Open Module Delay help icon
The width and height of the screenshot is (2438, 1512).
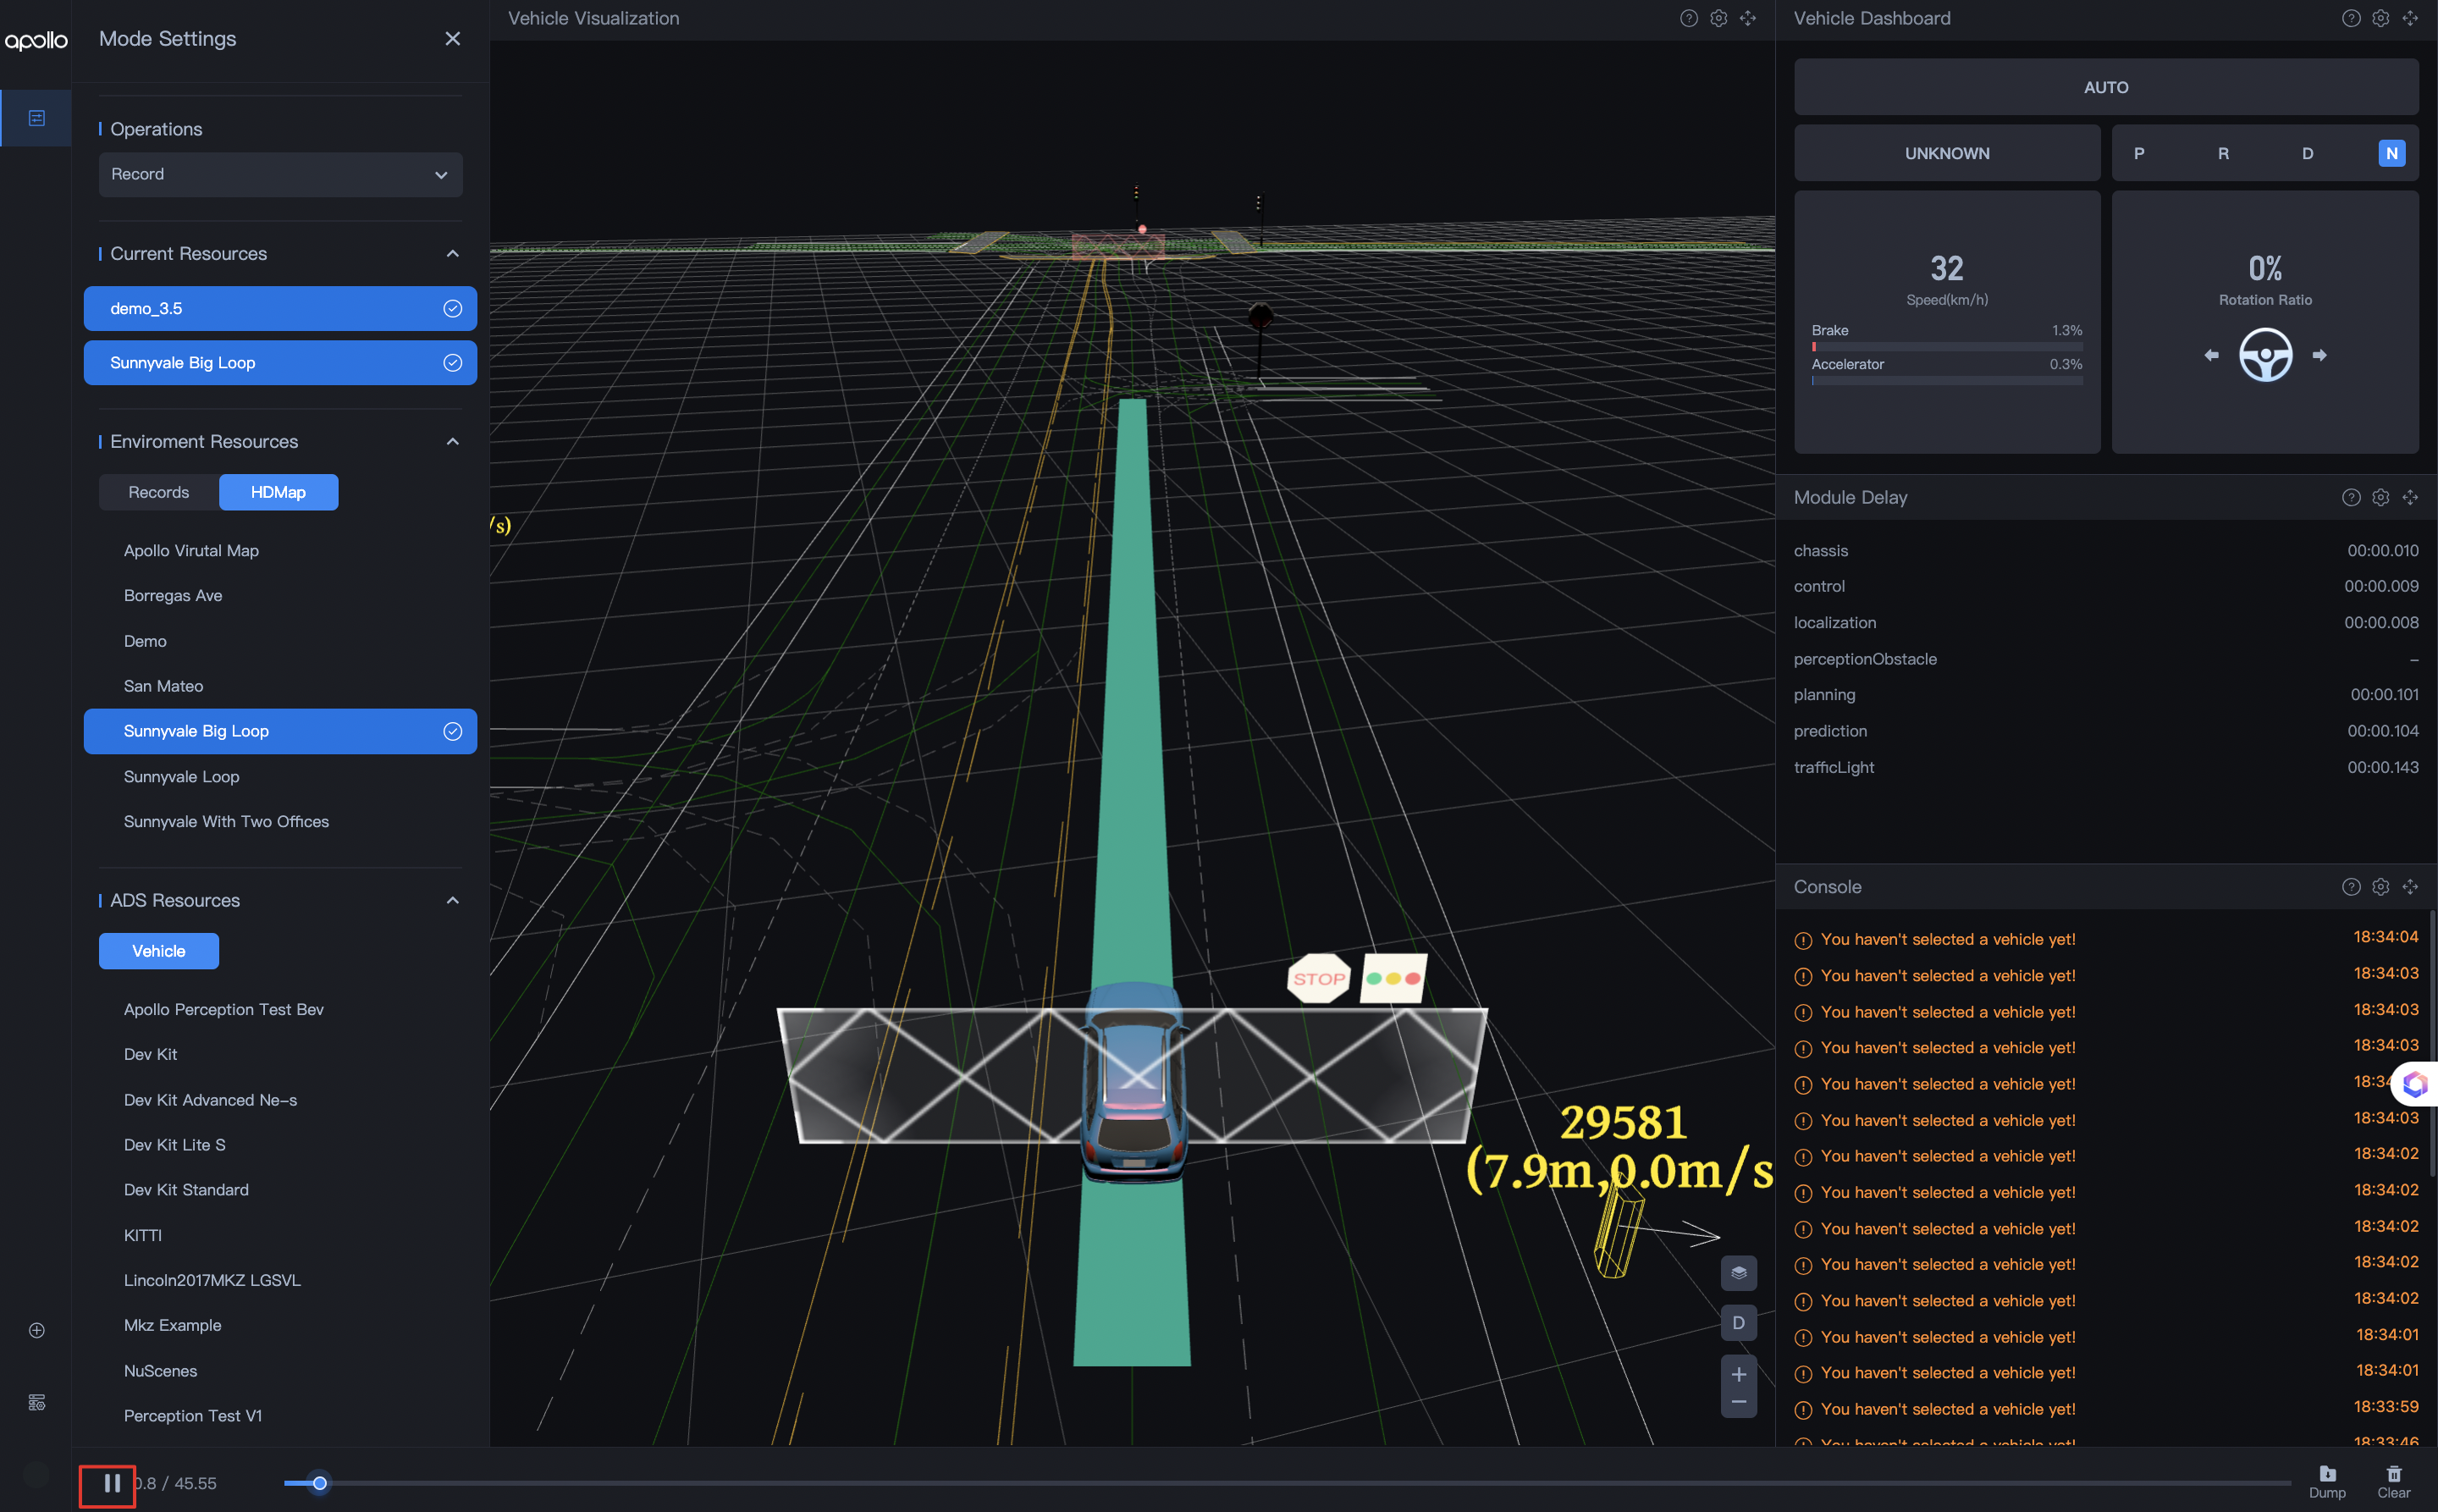pyautogui.click(x=2350, y=497)
